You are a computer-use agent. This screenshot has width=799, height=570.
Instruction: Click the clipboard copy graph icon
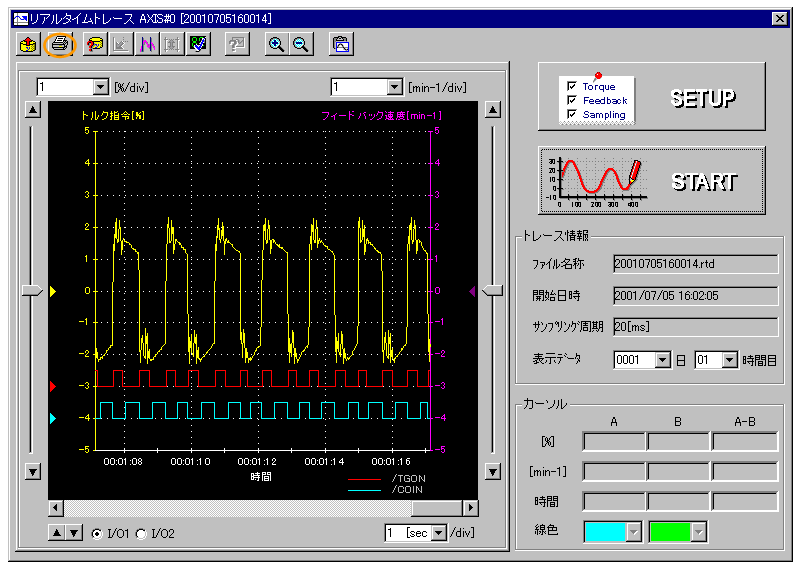coord(341,44)
